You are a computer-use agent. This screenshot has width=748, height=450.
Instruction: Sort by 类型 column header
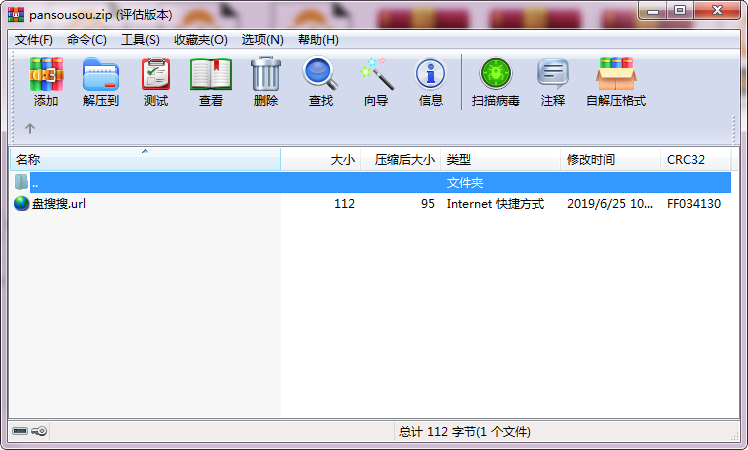coord(500,159)
